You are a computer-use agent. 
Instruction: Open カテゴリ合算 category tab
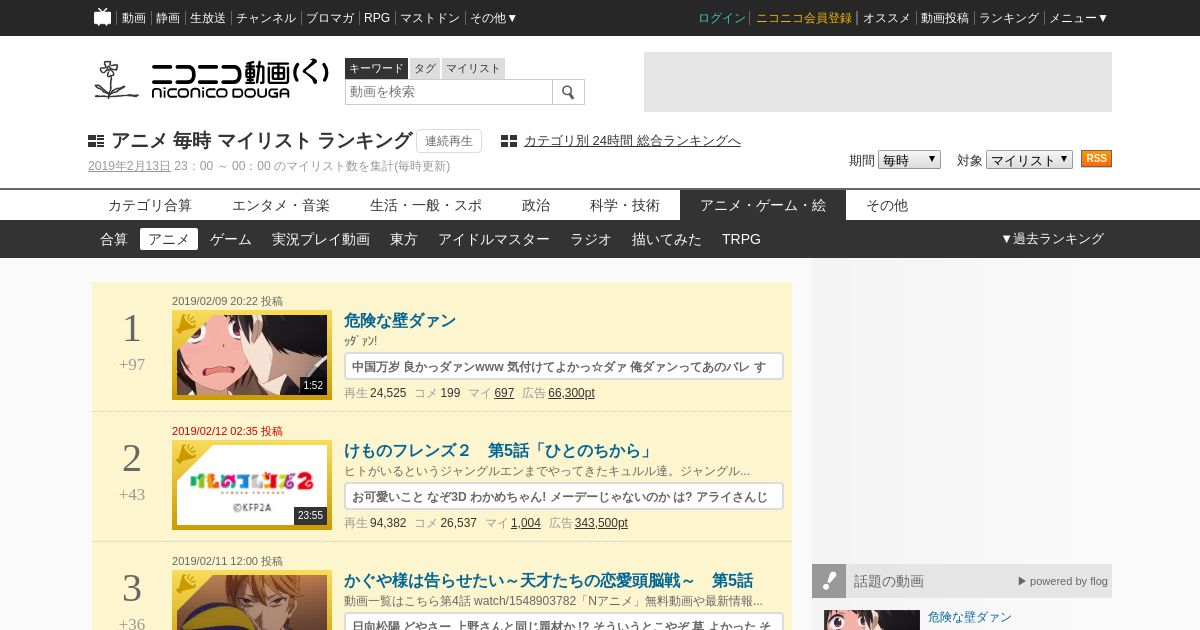pos(150,205)
